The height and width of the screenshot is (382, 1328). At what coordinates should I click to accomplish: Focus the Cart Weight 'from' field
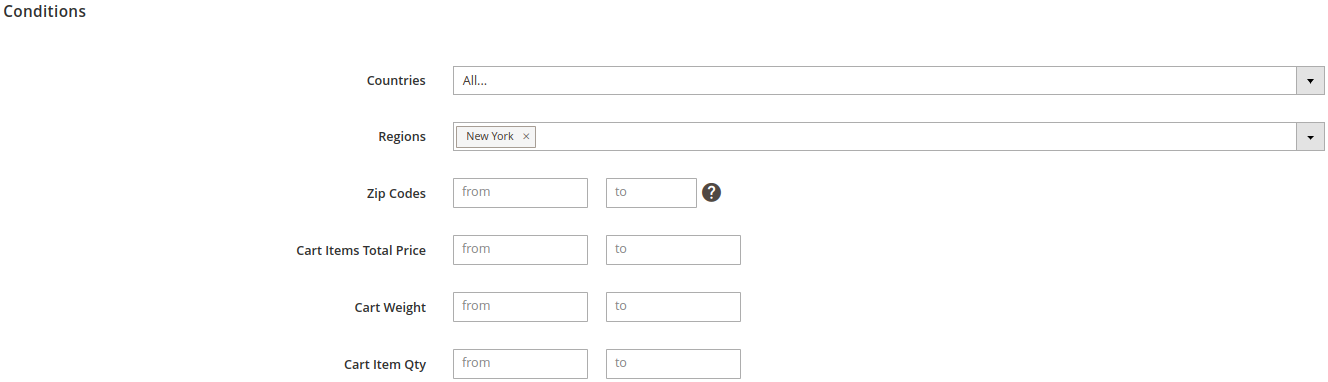coord(520,307)
